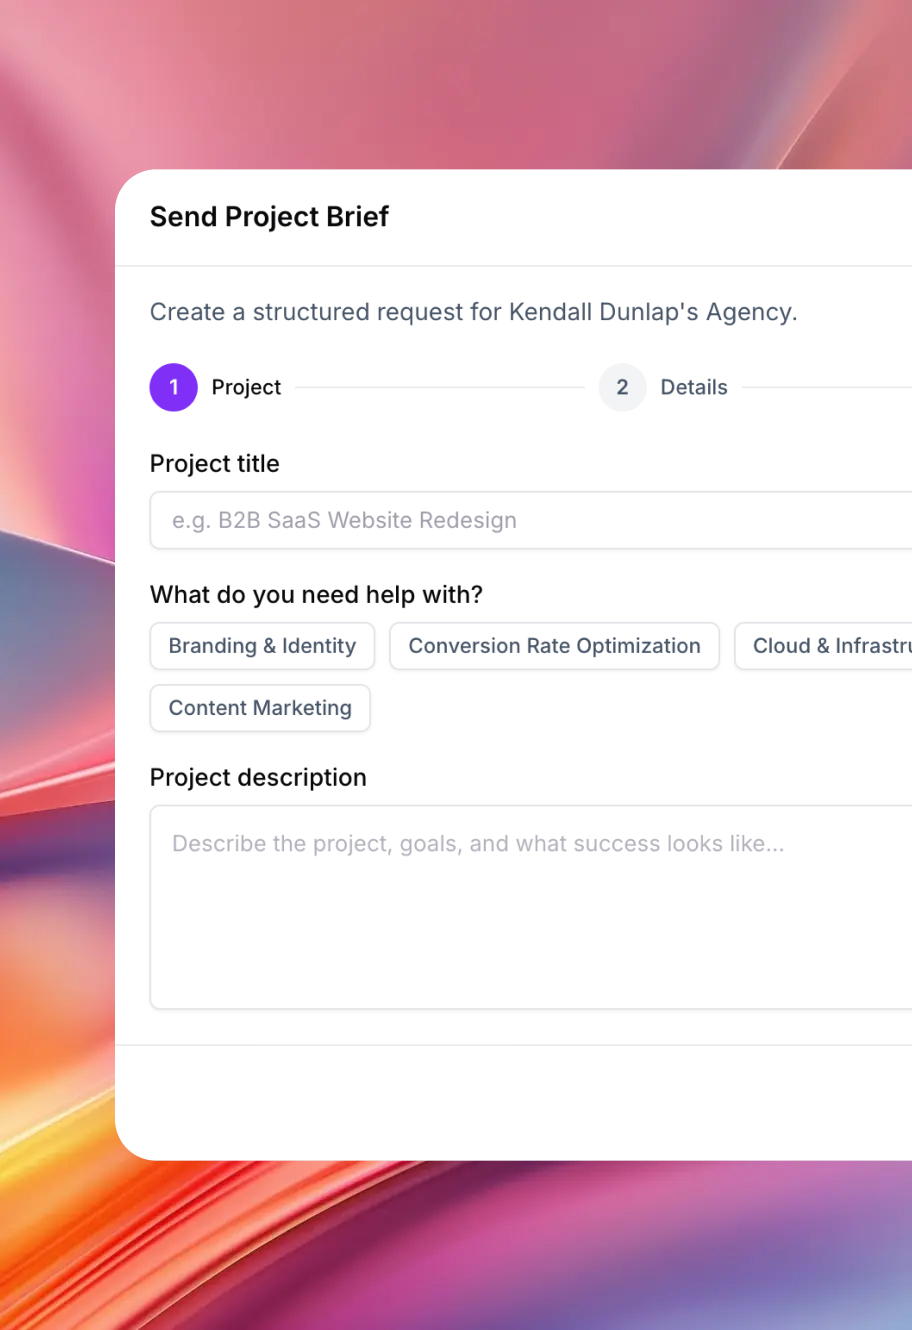Focus the Project title input field
Screen dimensions: 912x1330
531,520
